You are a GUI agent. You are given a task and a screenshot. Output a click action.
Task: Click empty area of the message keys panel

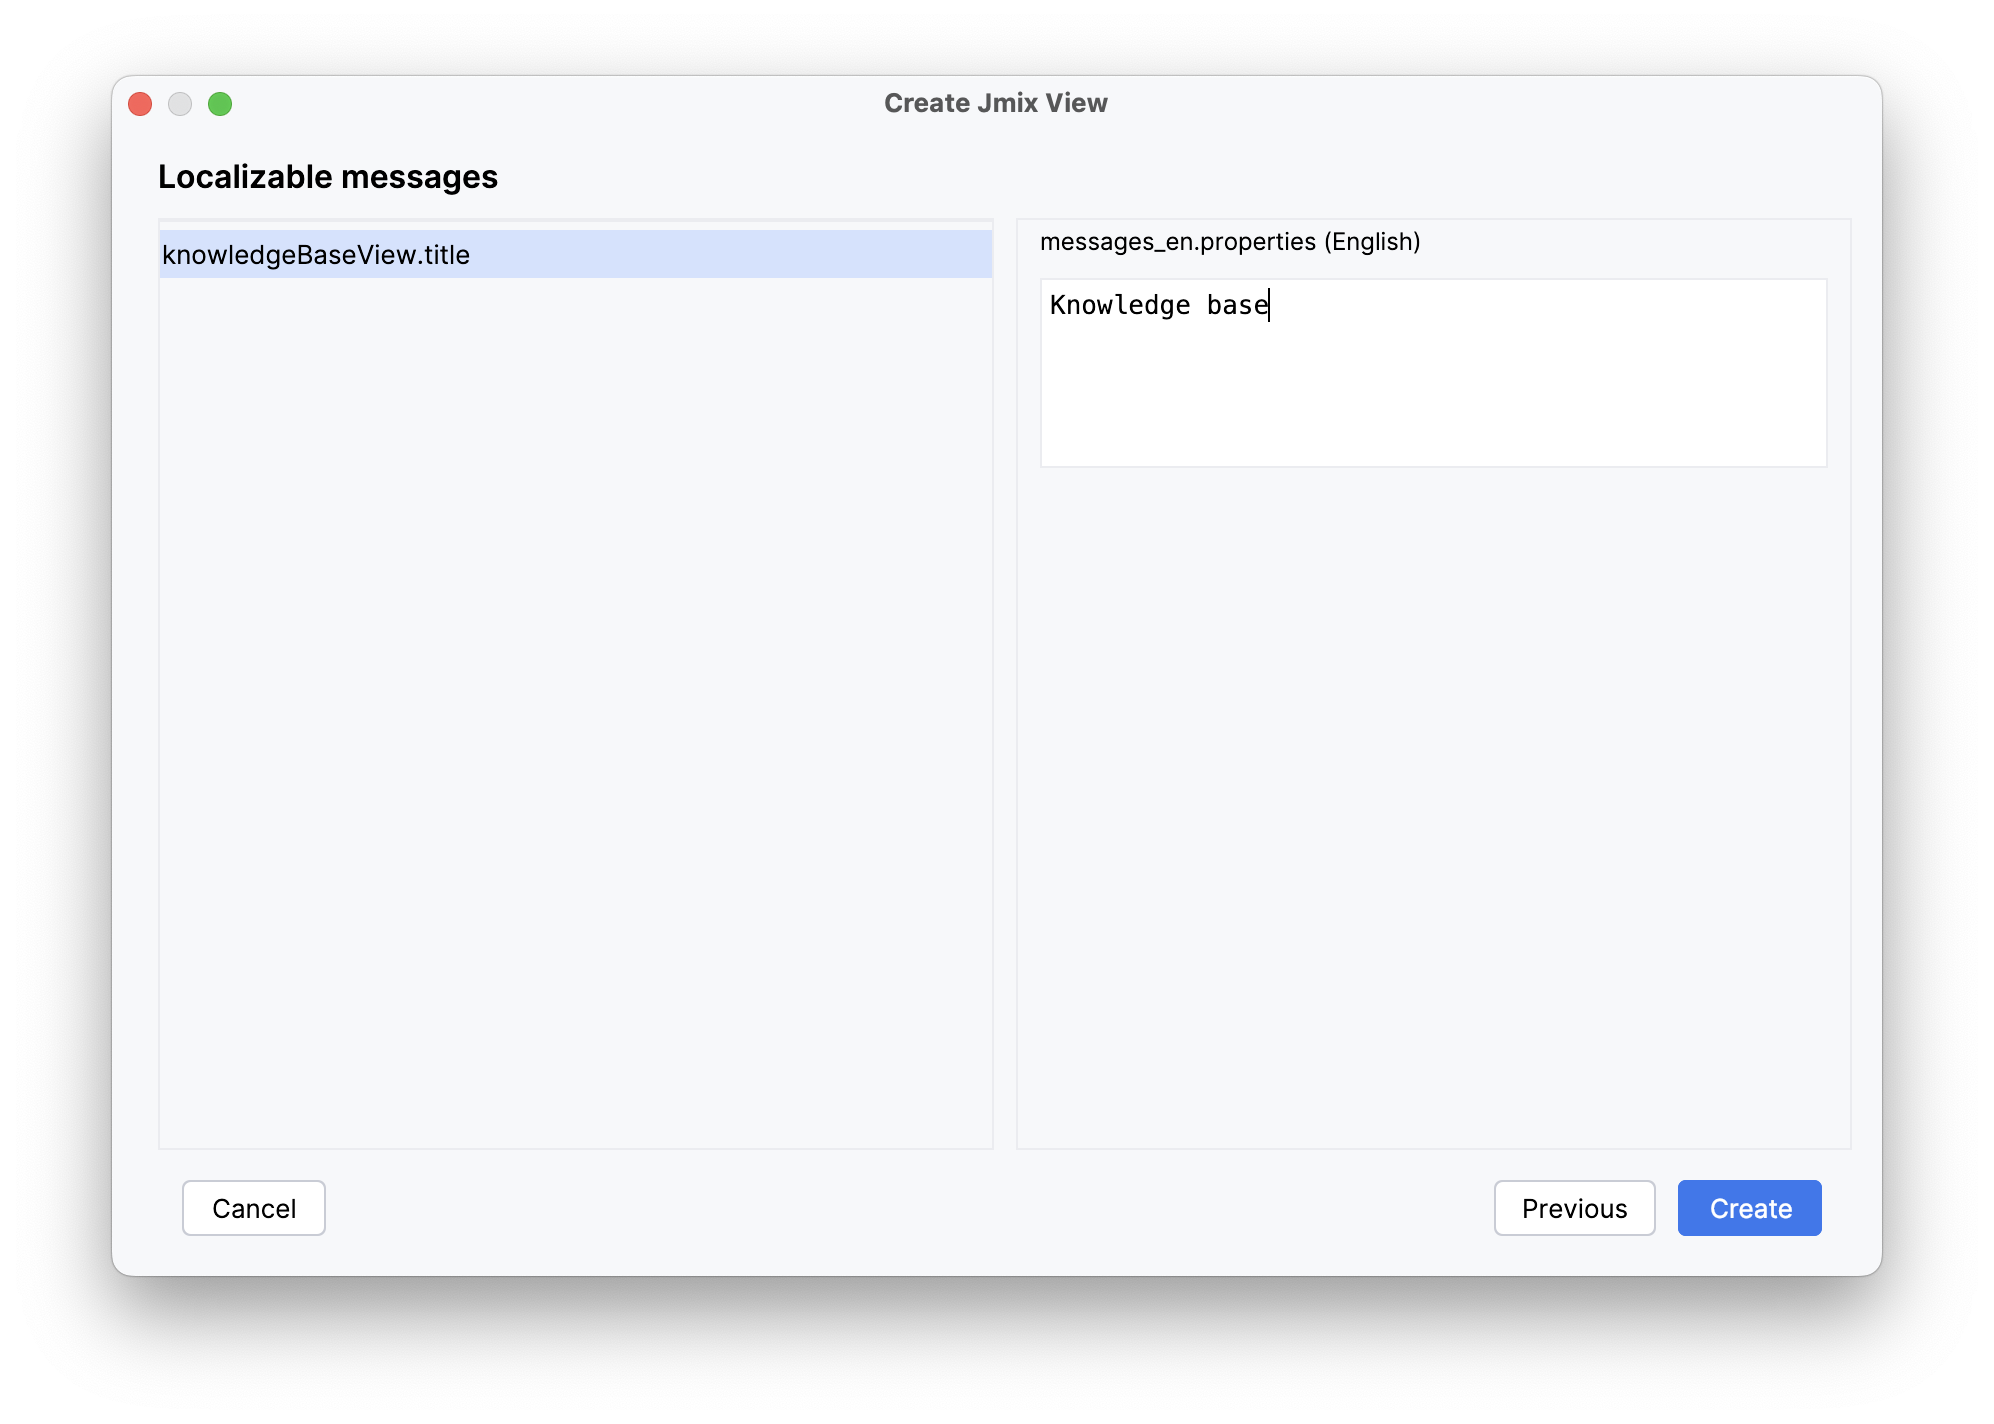[x=575, y=700]
